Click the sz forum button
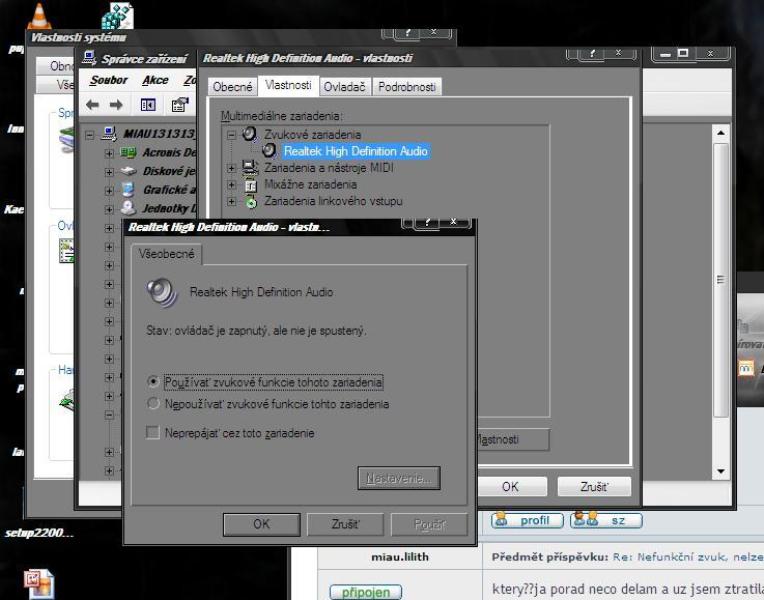This screenshot has width=764, height=600. point(606,520)
